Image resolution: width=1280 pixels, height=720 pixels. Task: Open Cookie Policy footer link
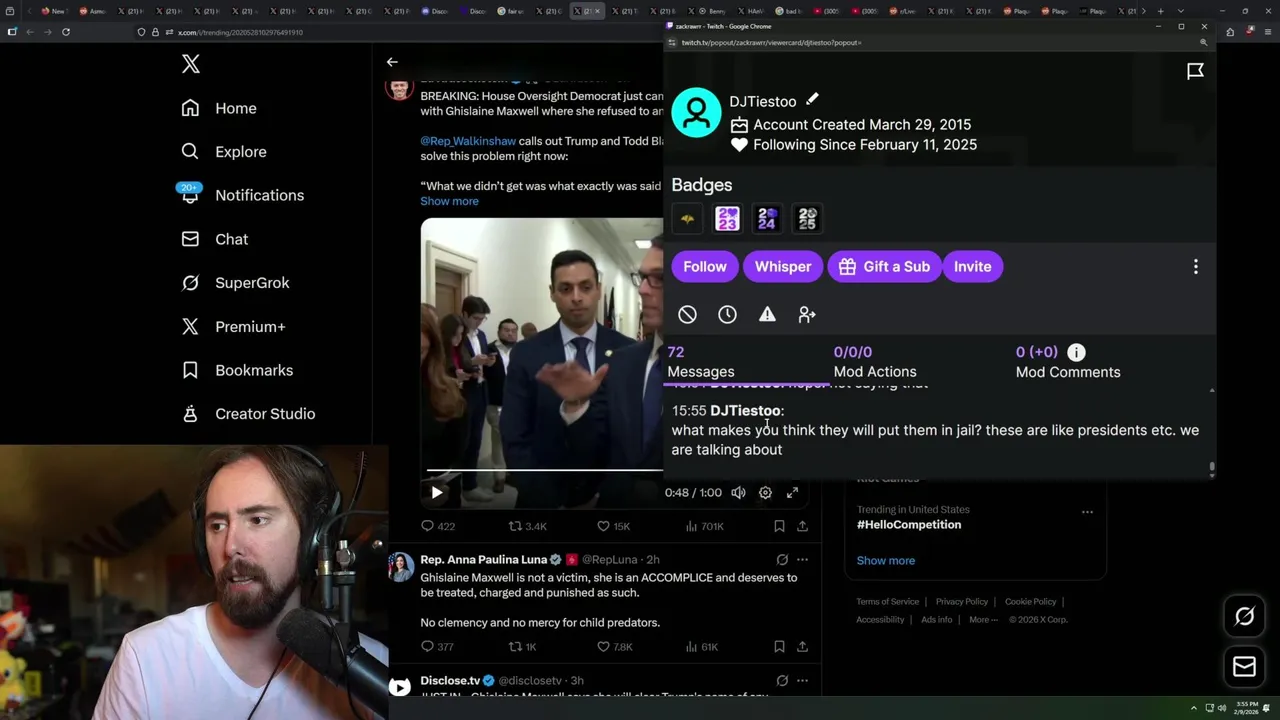[x=1030, y=602]
